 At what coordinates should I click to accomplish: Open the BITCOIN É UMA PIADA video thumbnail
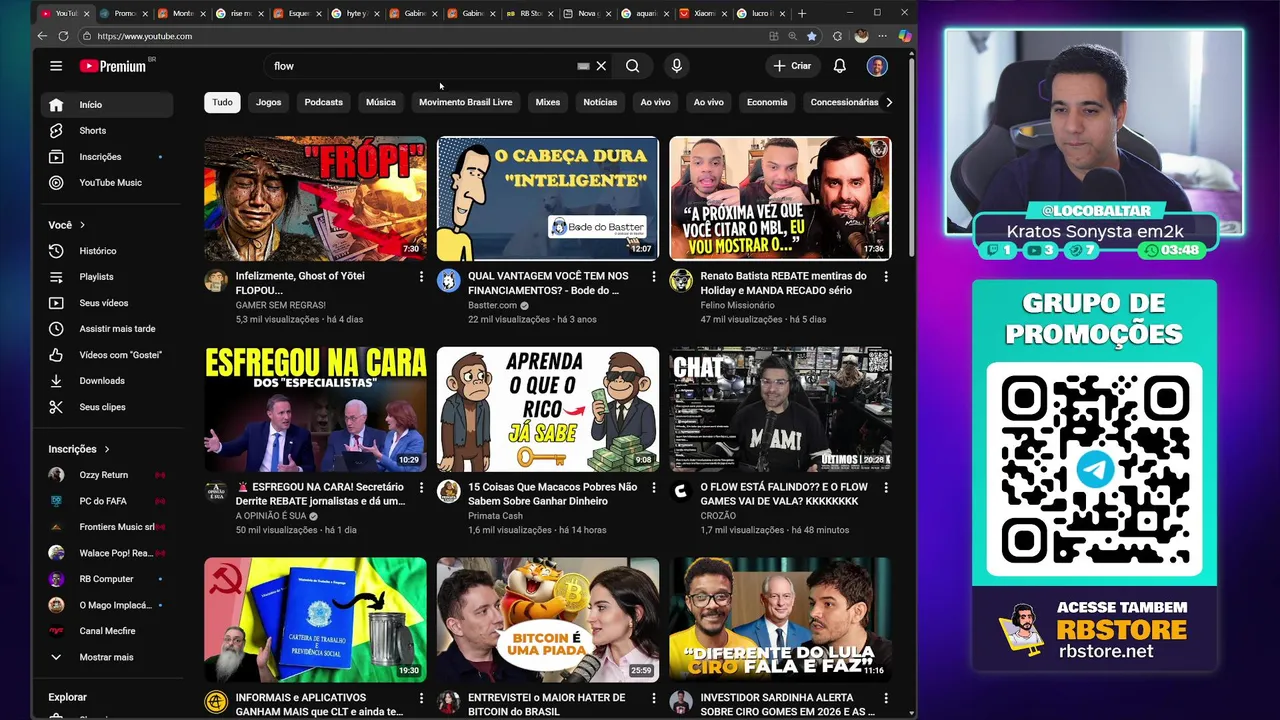(548, 620)
